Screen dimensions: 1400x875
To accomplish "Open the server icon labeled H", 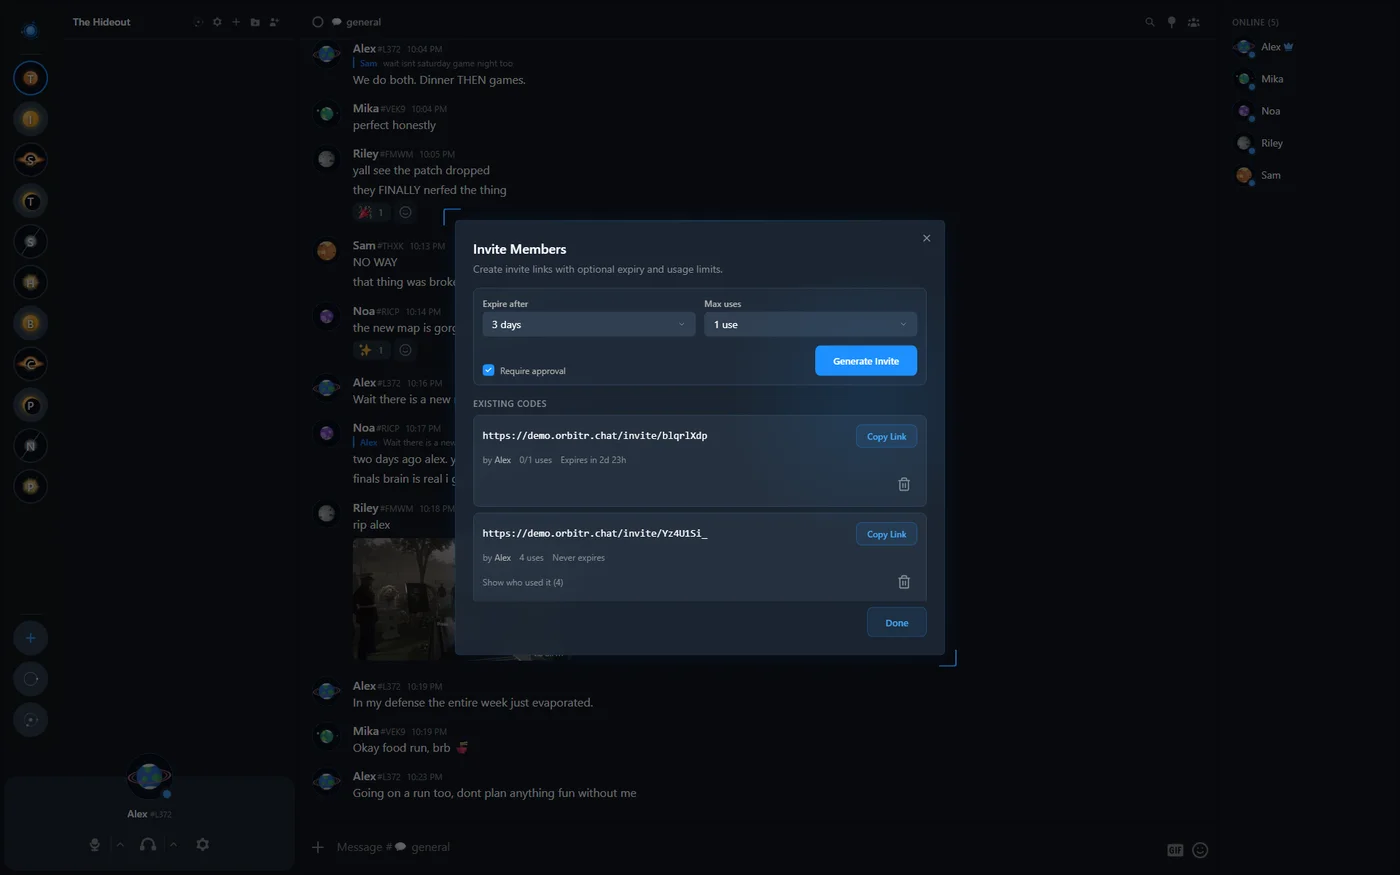I will tap(30, 283).
